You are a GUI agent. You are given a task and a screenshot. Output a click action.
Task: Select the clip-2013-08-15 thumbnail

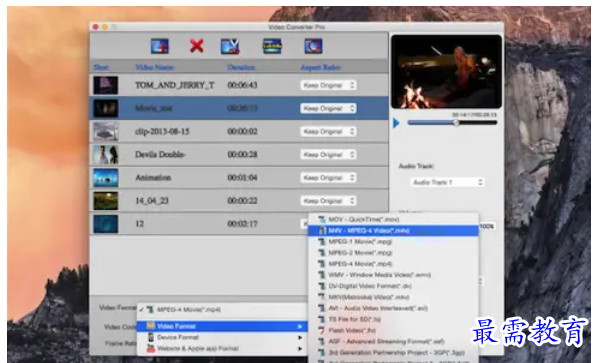pyautogui.click(x=106, y=131)
